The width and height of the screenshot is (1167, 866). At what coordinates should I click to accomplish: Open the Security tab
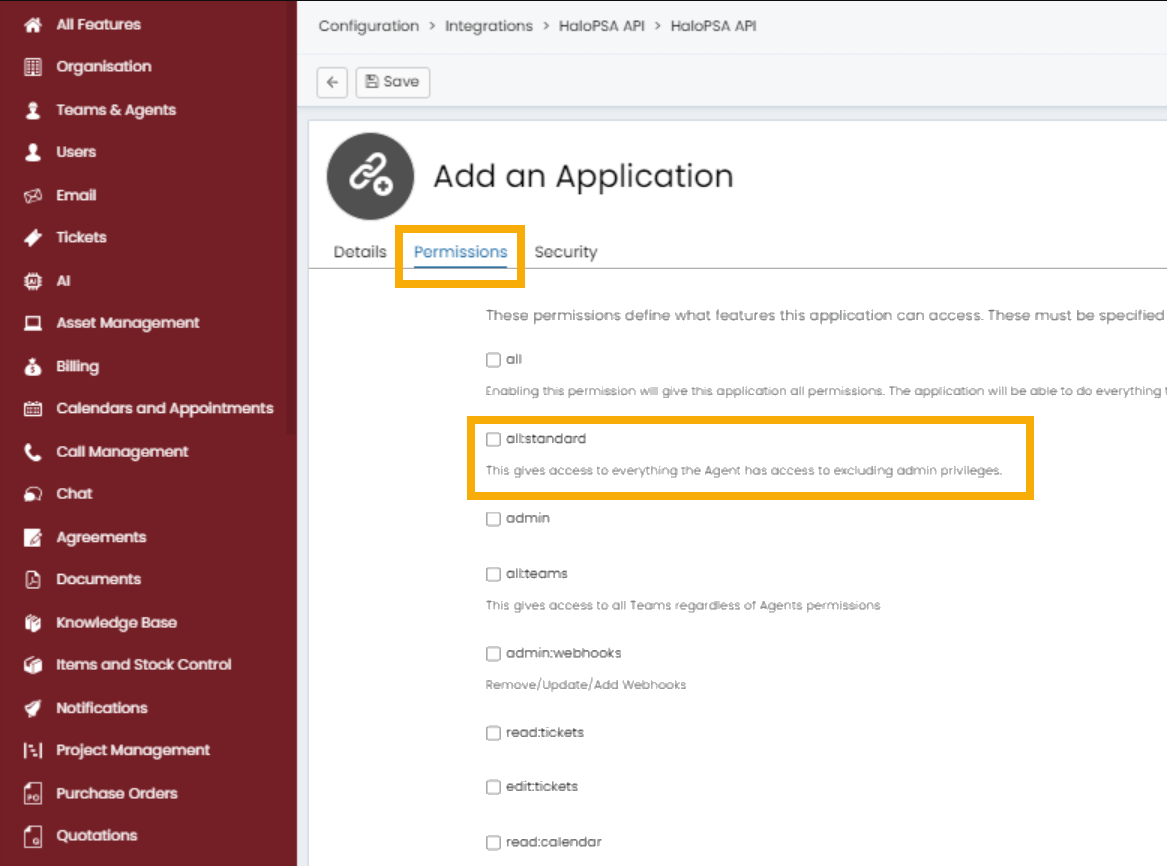[x=565, y=252]
